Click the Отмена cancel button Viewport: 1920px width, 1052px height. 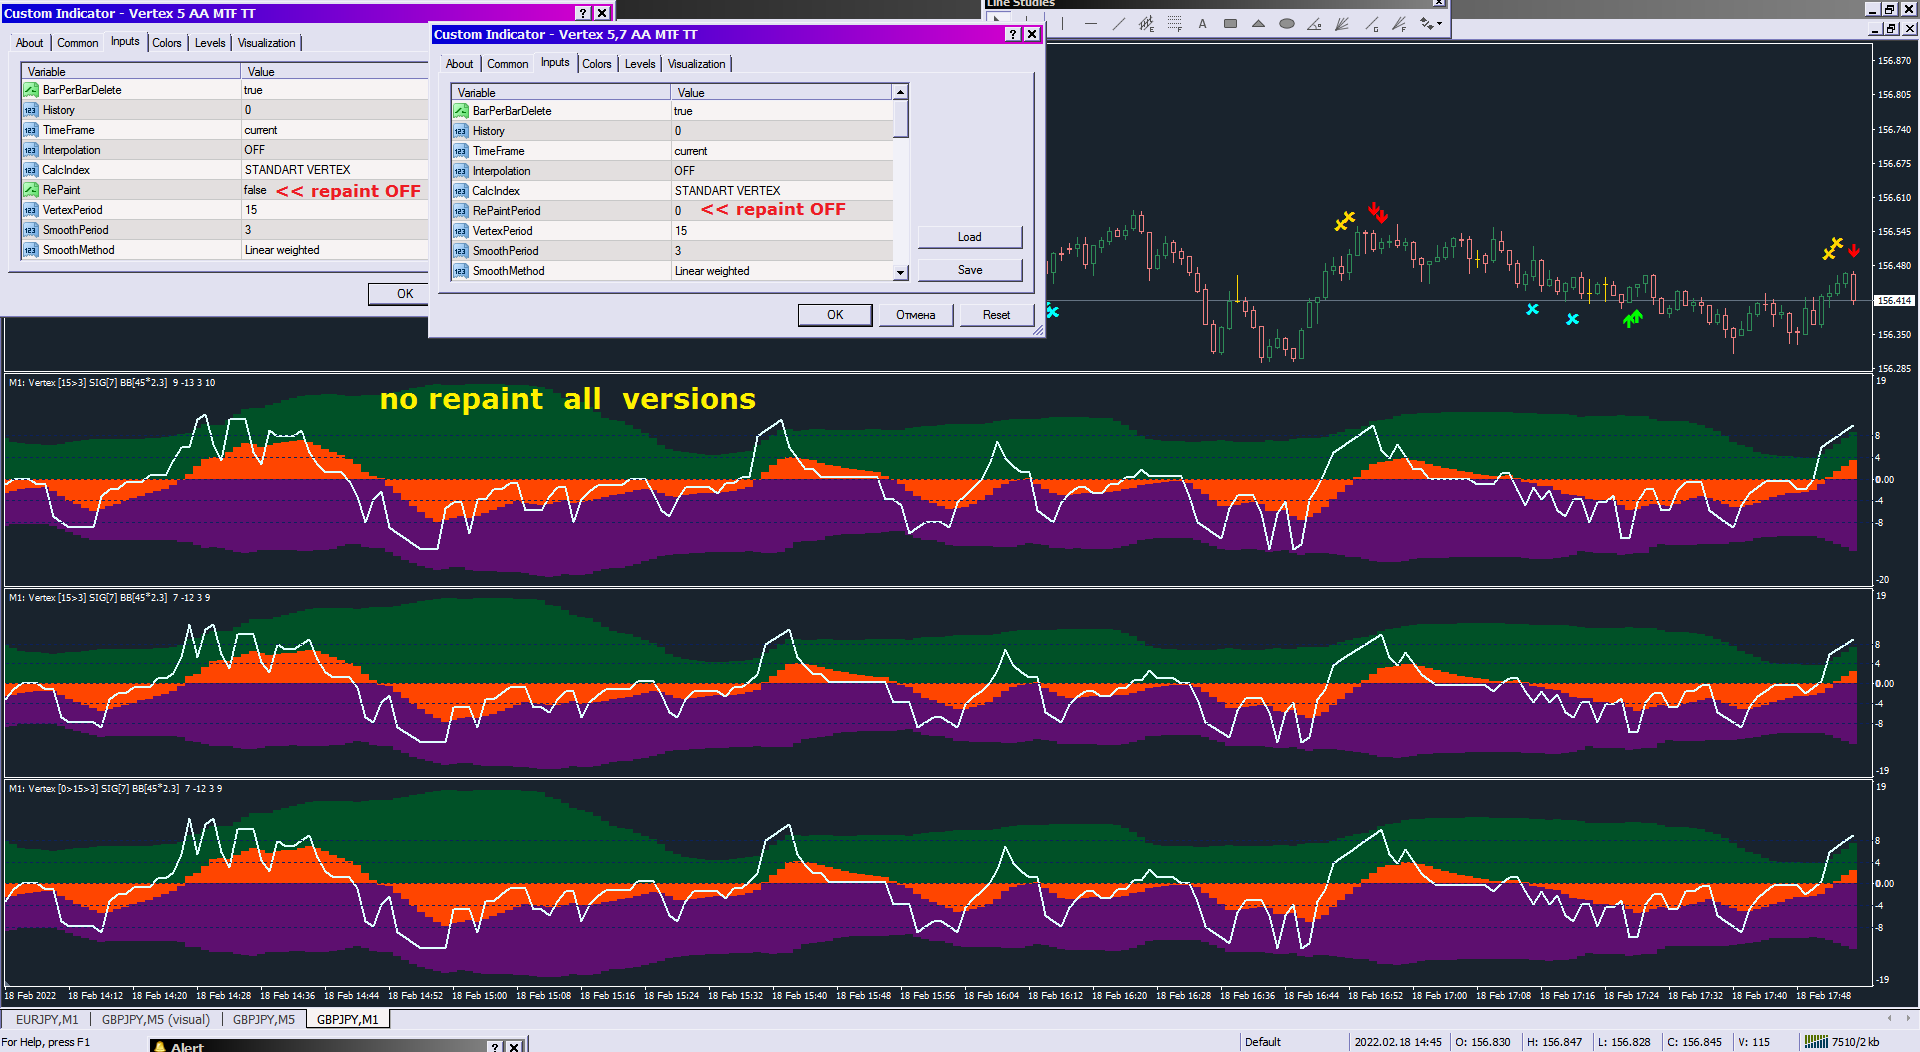916,315
